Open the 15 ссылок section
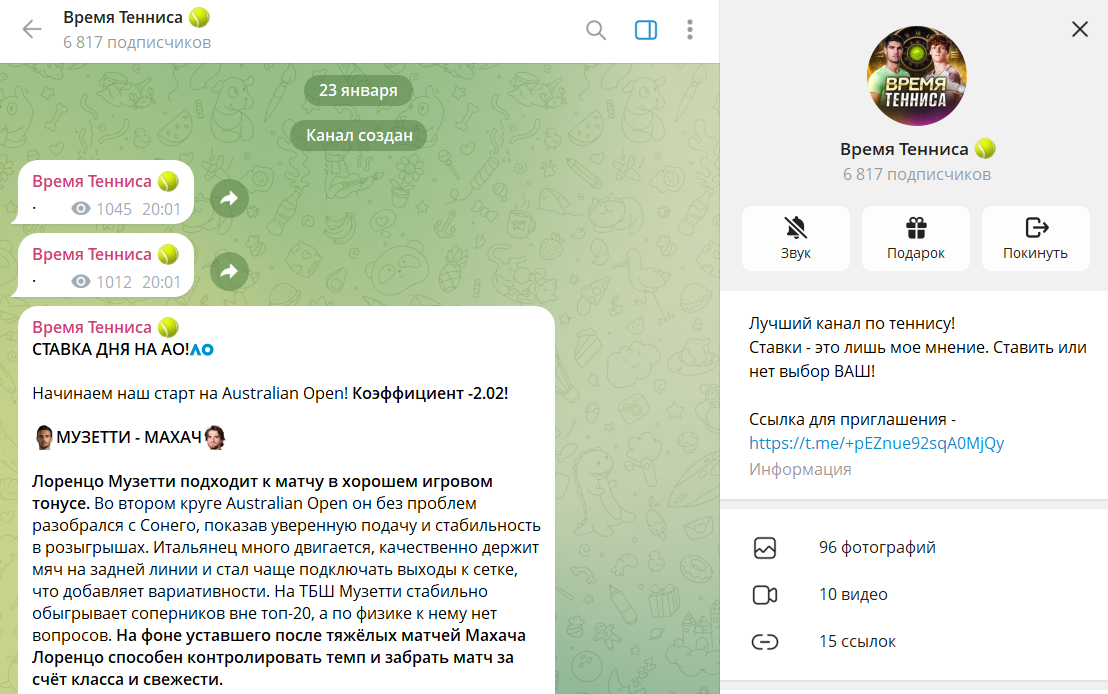The image size is (1108, 694). click(914, 642)
